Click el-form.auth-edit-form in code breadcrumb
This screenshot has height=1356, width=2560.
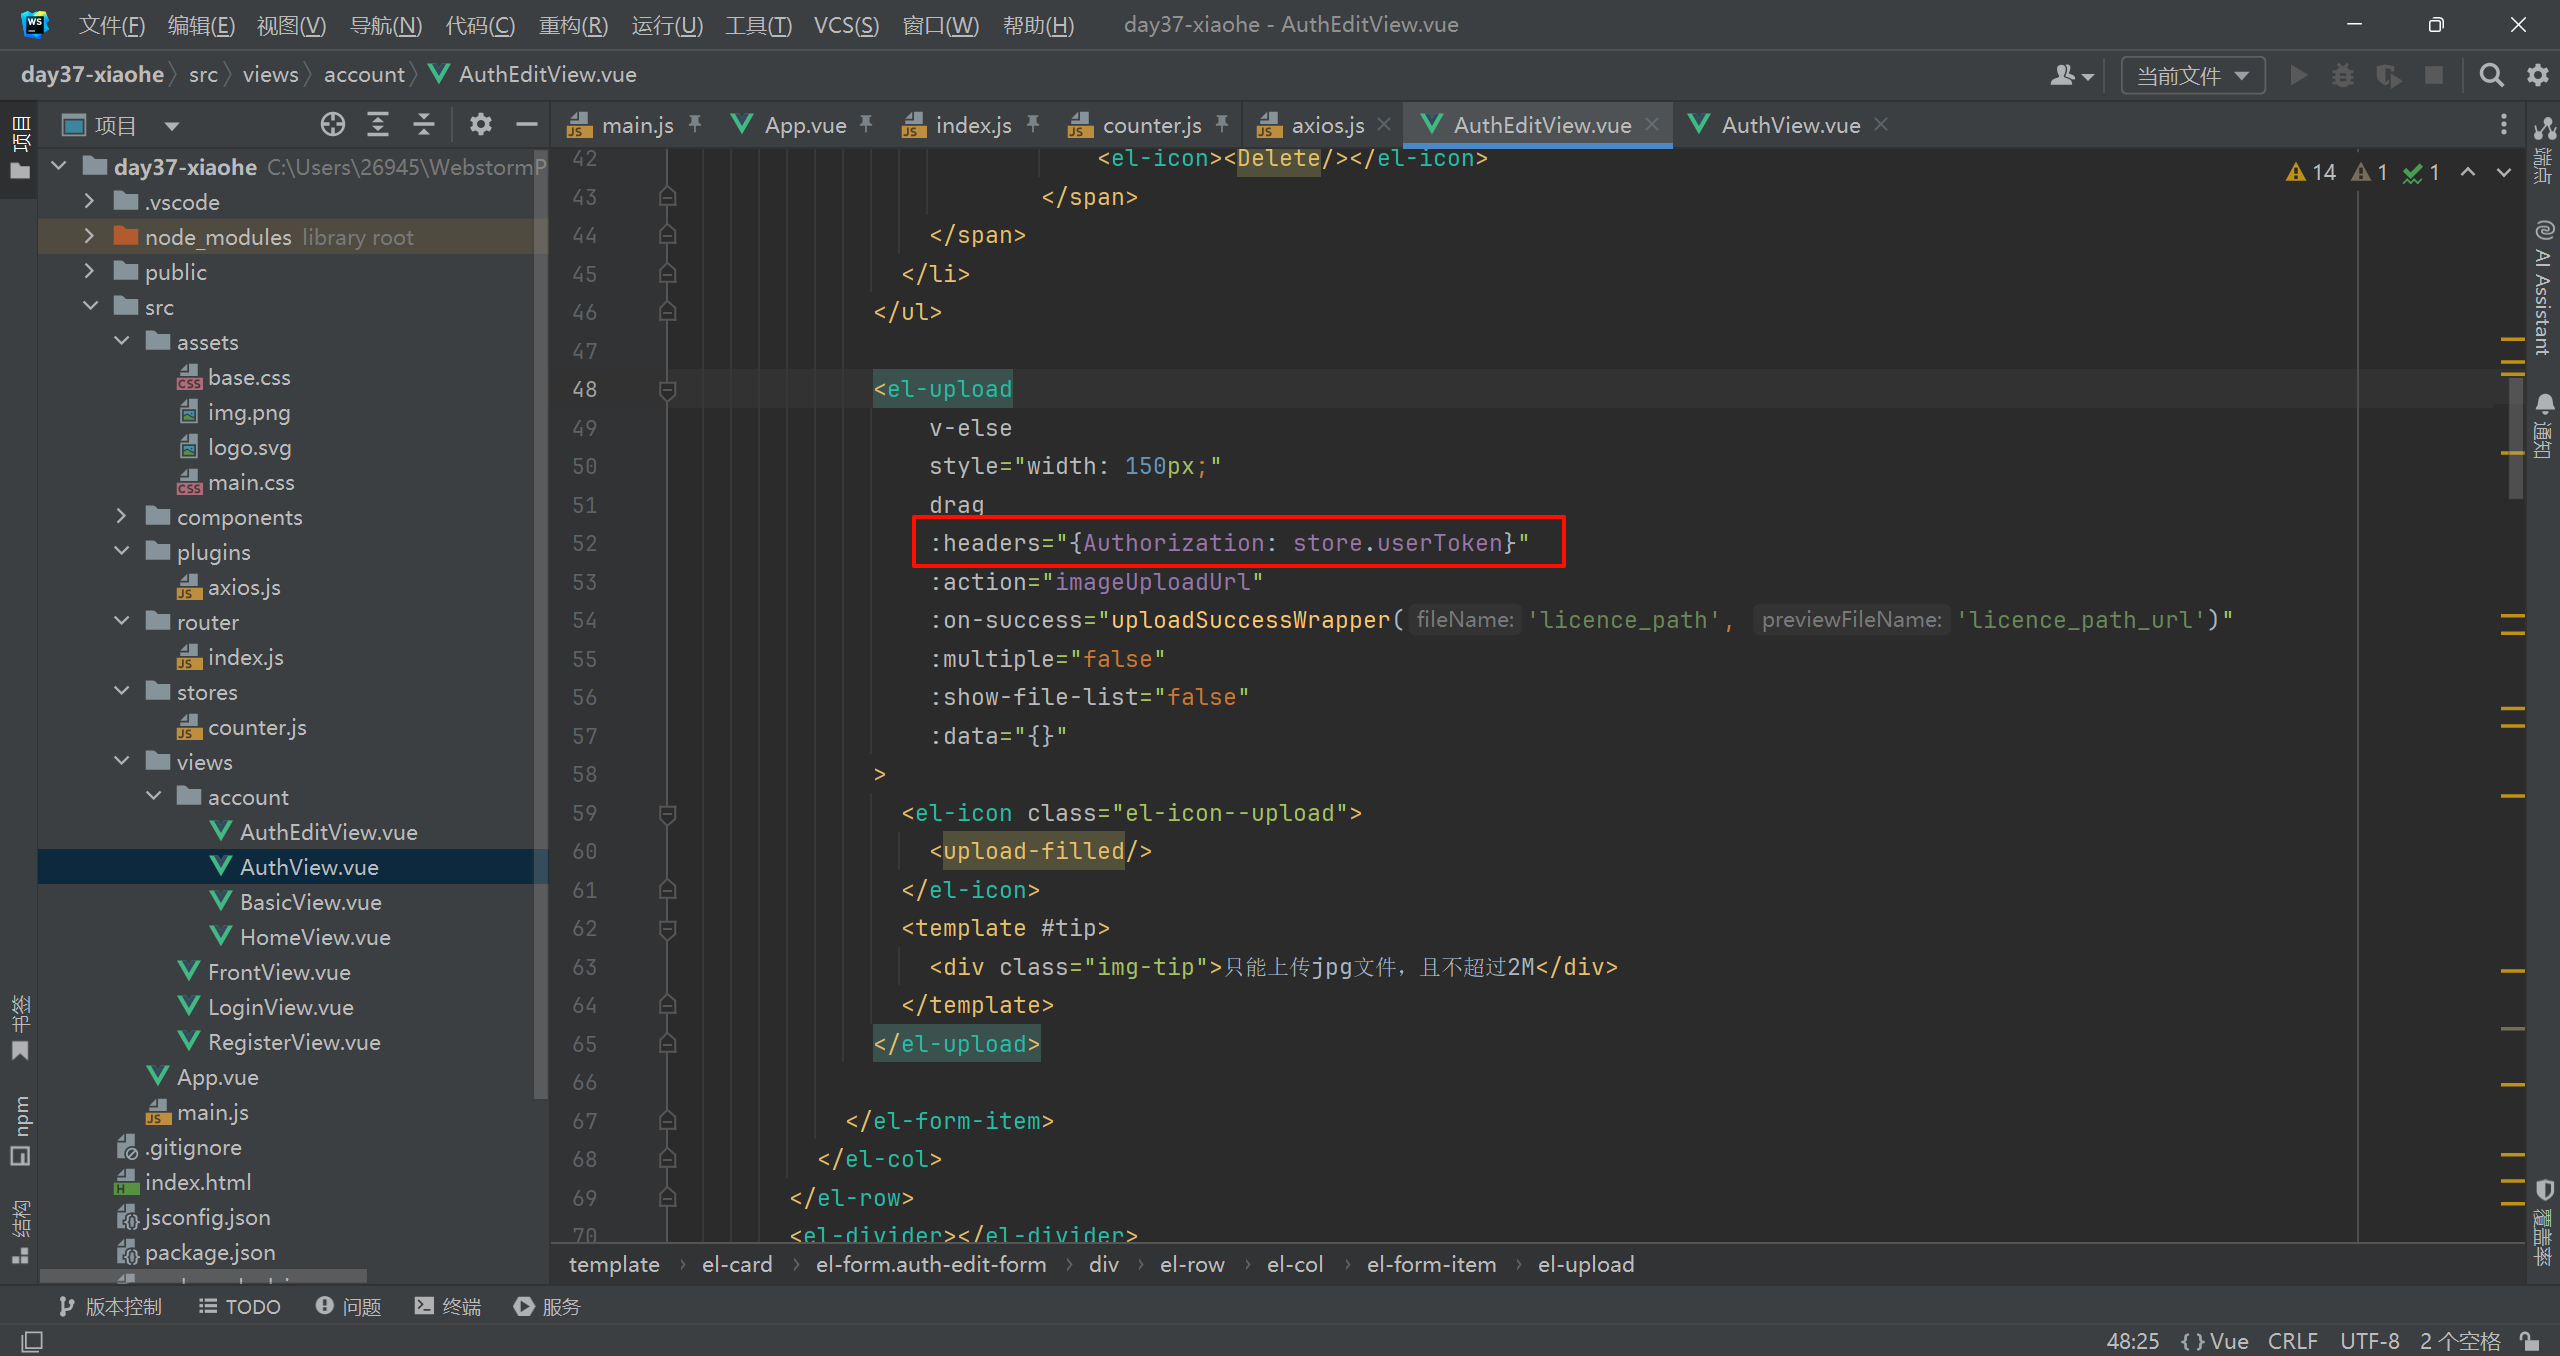(x=931, y=1264)
